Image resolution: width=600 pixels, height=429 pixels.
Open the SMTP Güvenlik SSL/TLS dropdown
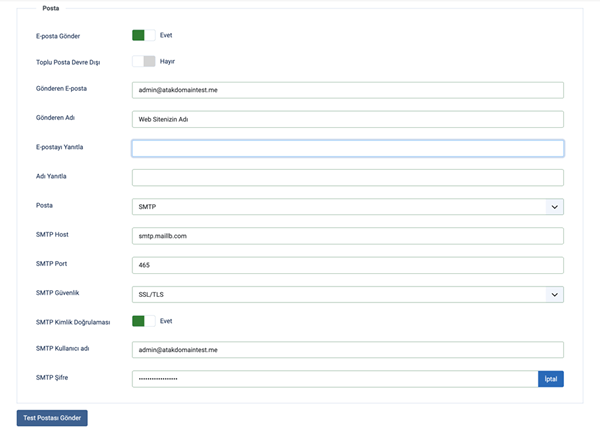point(347,294)
